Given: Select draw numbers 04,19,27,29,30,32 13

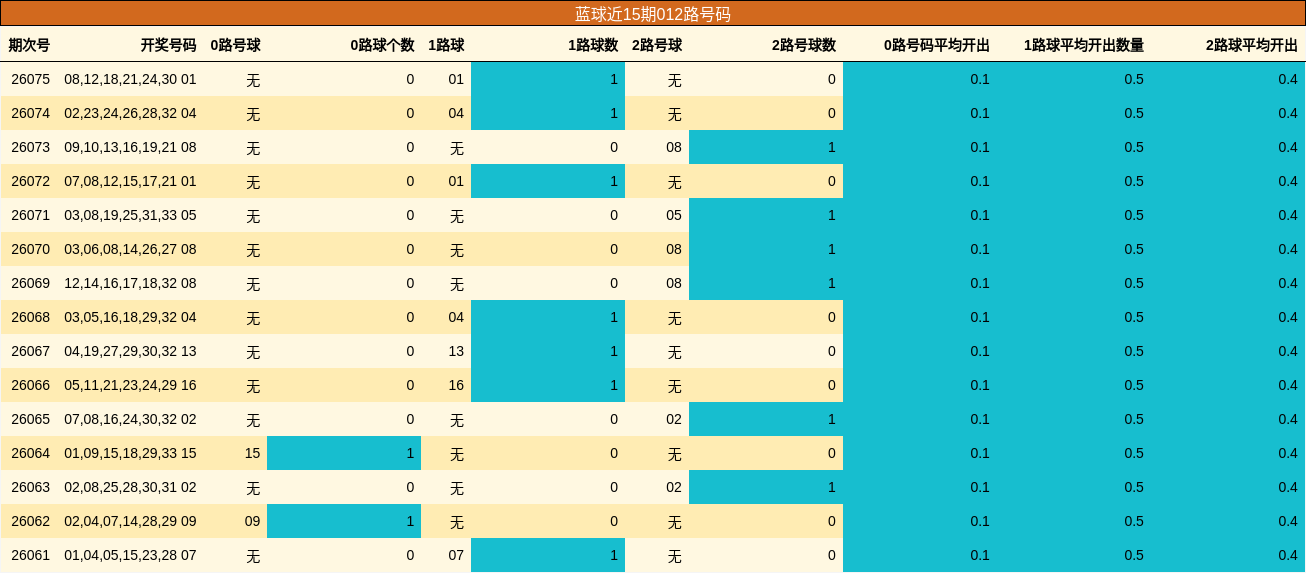Looking at the screenshot, I should point(130,351).
